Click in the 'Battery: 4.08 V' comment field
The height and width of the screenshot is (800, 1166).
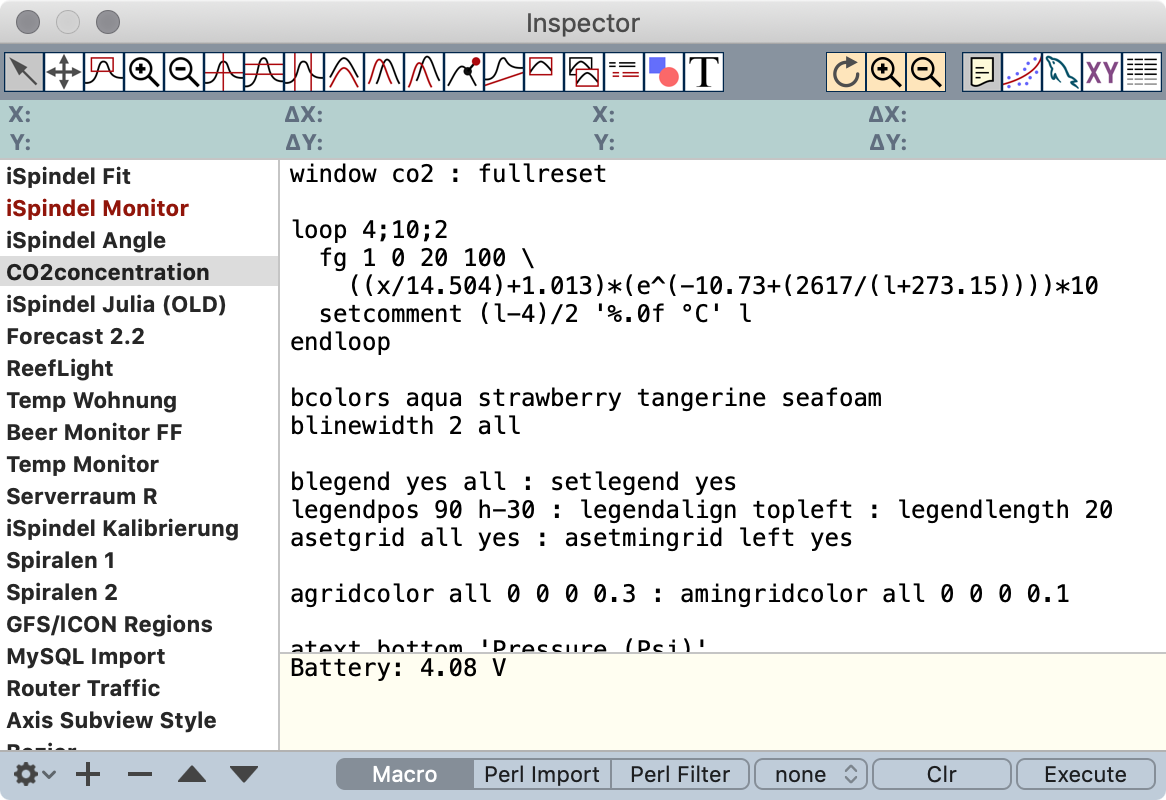pyautogui.click(x=723, y=702)
